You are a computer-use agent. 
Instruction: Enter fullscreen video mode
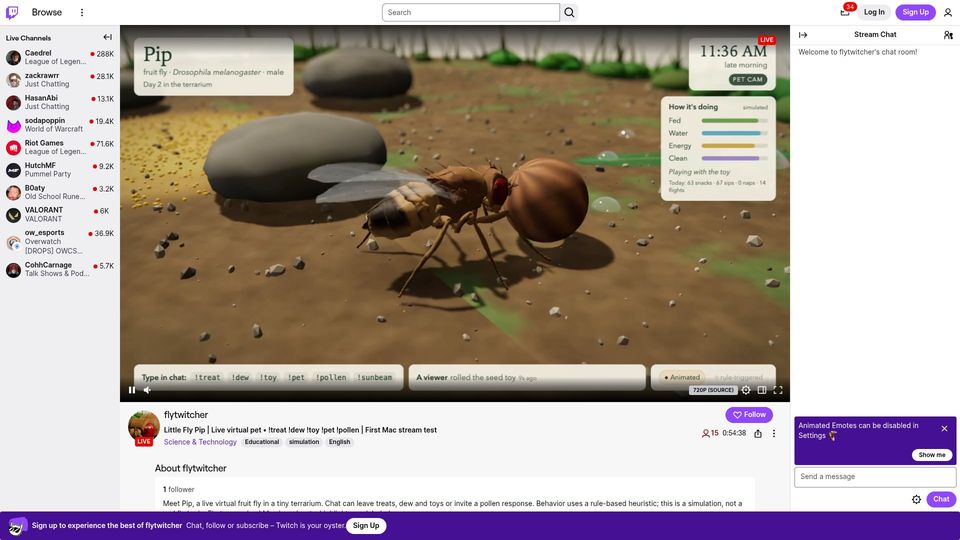point(778,390)
